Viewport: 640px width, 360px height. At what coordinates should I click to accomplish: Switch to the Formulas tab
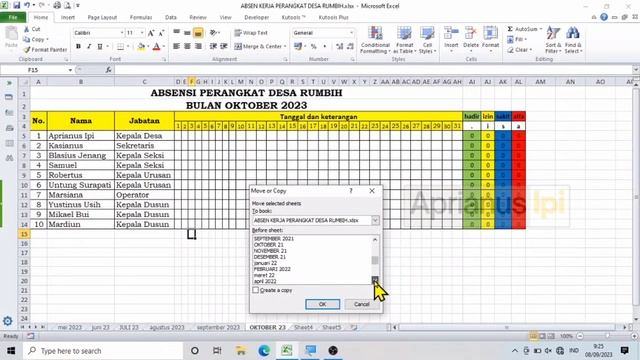coord(141,18)
